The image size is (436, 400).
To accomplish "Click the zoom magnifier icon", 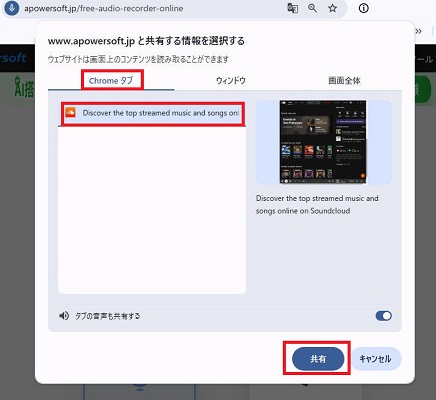I will pos(312,8).
